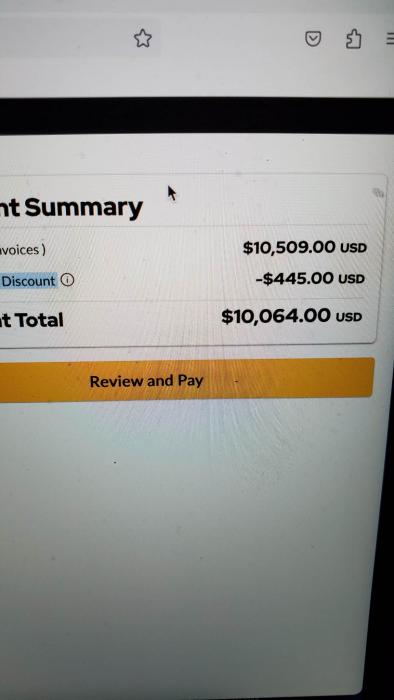Select the -$445.00 USD discount amount

coord(310,279)
